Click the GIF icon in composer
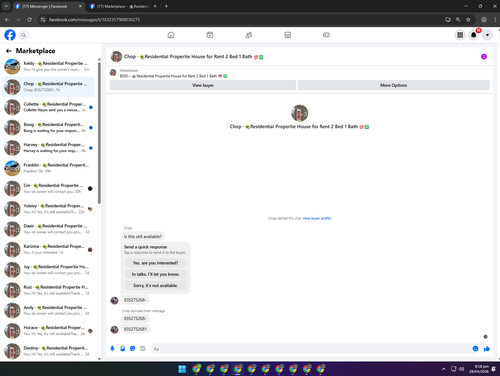Viewport: 500px width, 376px height. (x=143, y=348)
